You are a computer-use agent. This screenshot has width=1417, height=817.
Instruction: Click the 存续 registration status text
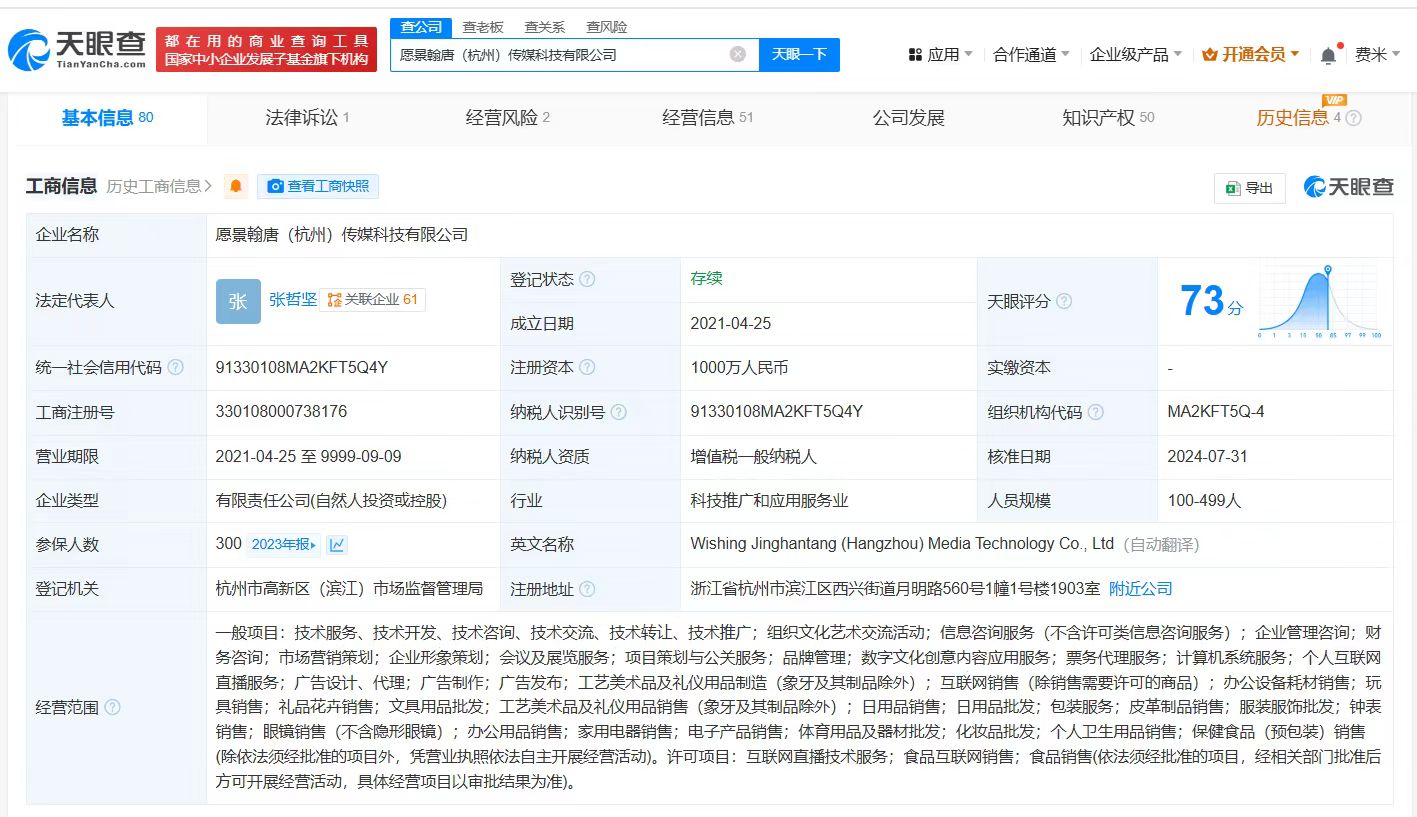[x=706, y=279]
